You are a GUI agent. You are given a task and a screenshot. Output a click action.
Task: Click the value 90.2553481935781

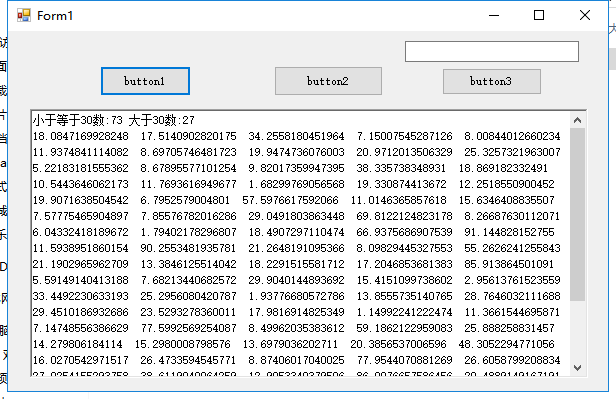coord(189,248)
